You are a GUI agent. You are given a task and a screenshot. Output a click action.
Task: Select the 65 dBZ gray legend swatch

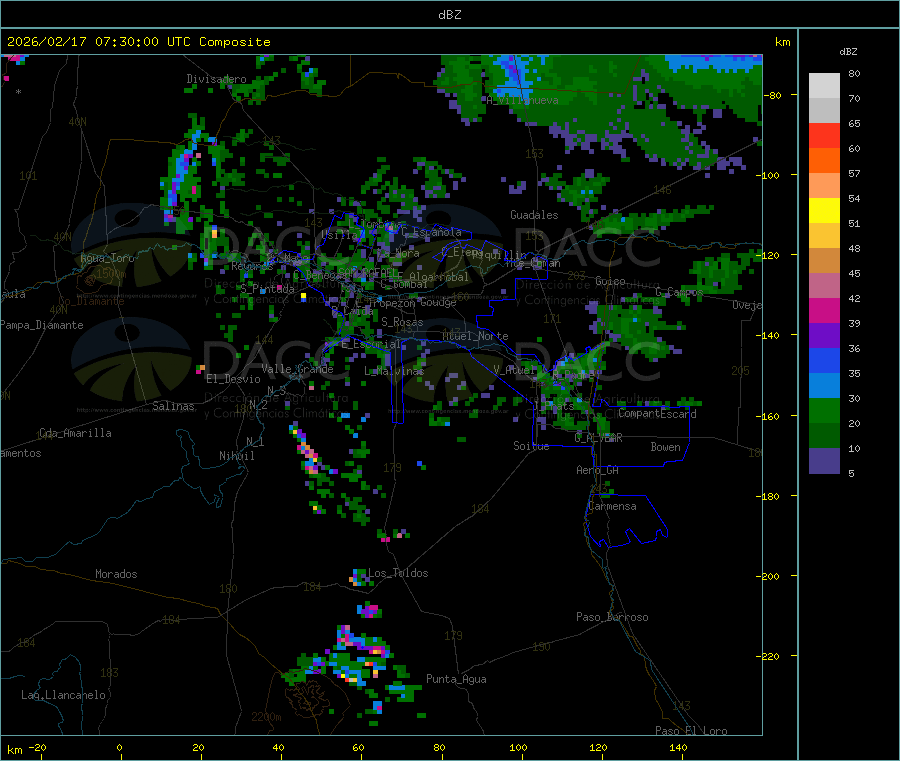pos(824,111)
